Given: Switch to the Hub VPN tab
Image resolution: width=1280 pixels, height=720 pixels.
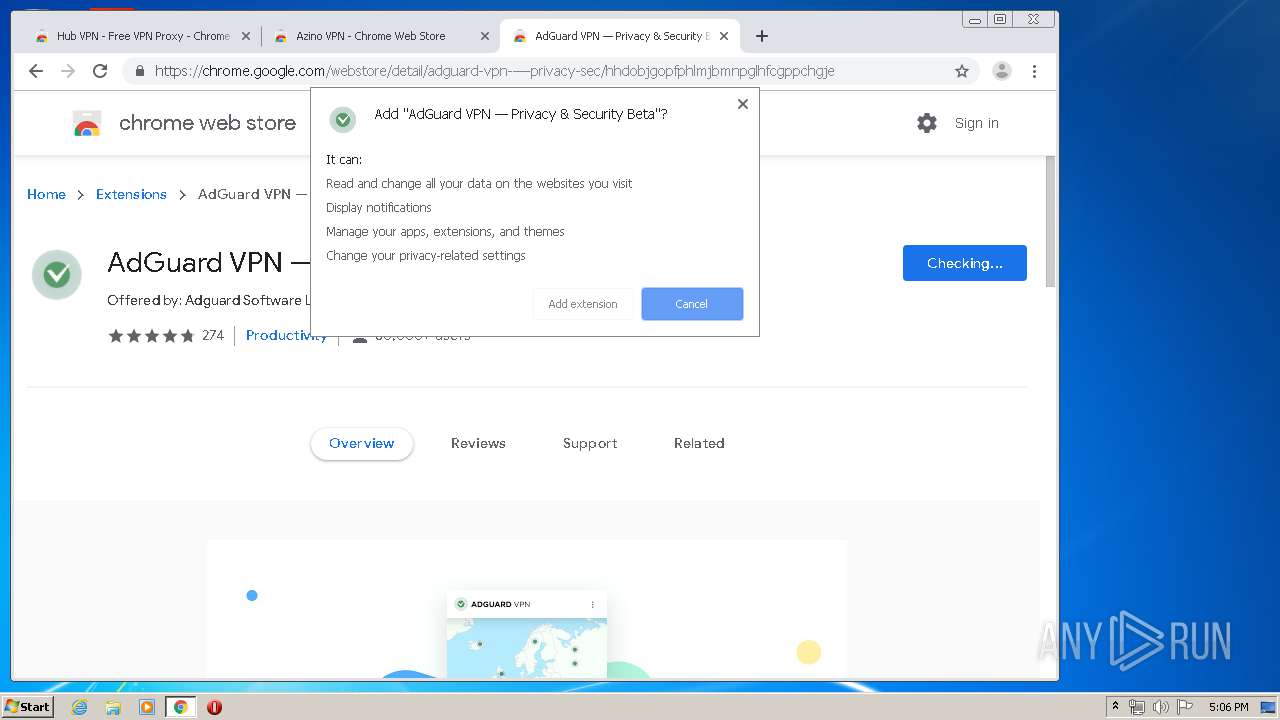Looking at the screenshot, I should pos(142,36).
